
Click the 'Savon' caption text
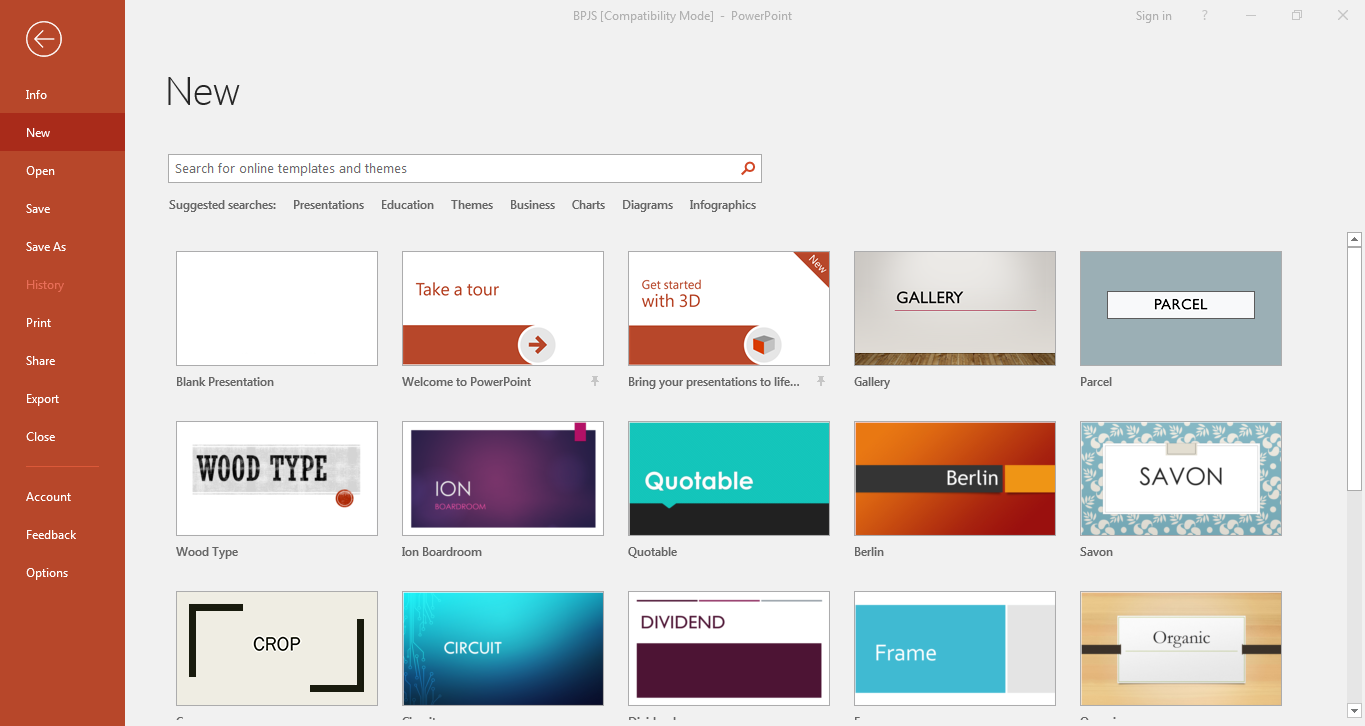click(1096, 552)
